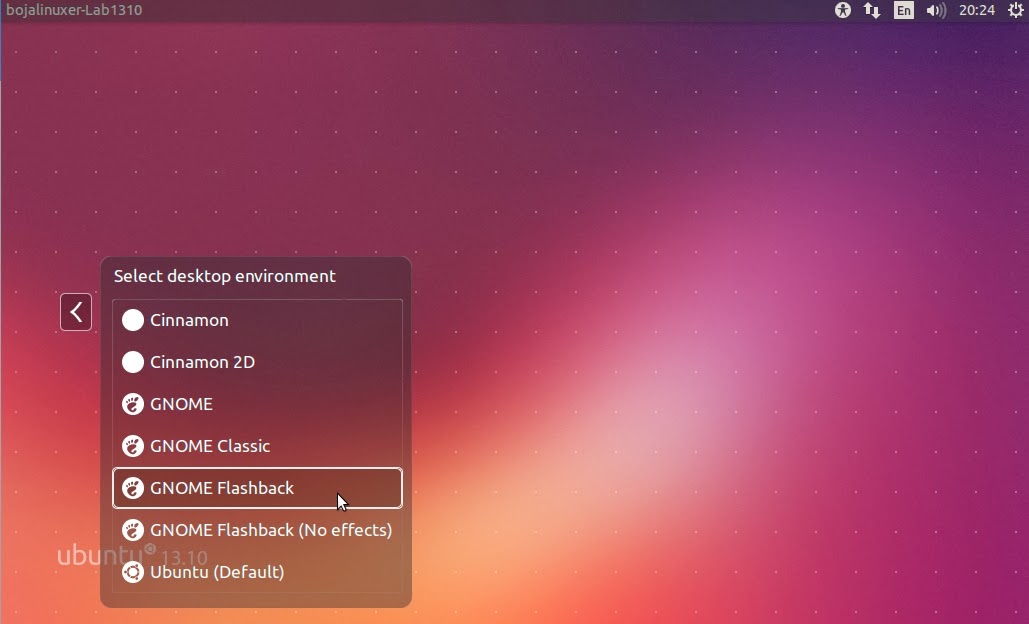Click the back arrow button beside the list
Screen dimensions: 1029x624
[x=76, y=312]
